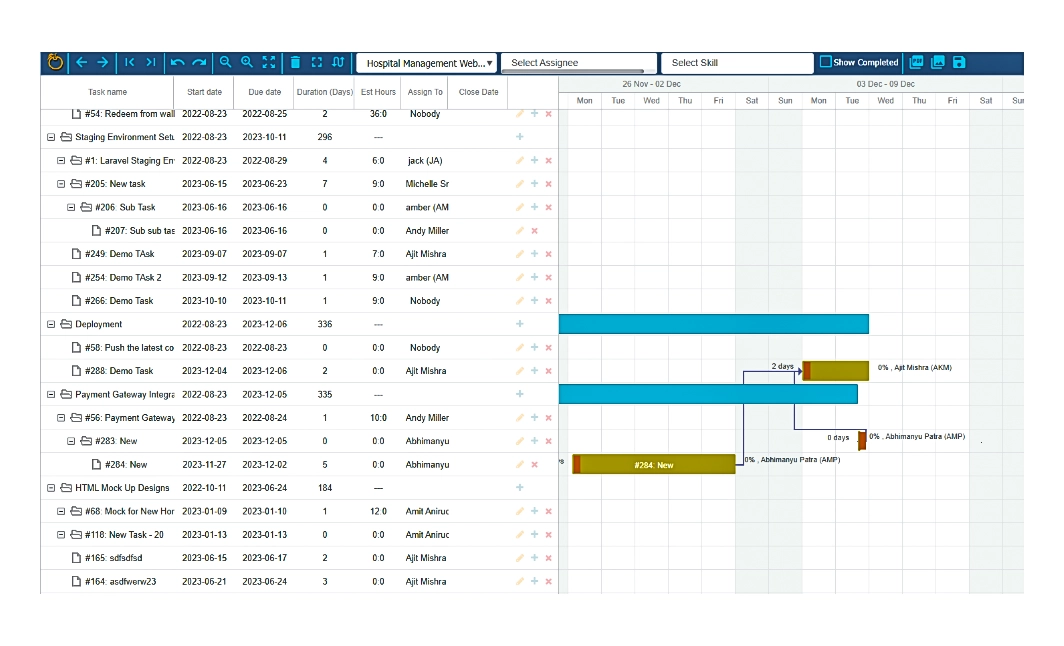The height and width of the screenshot is (646, 1064).
Task: Collapse the Payment Gateway Integration group
Action: coord(51,394)
